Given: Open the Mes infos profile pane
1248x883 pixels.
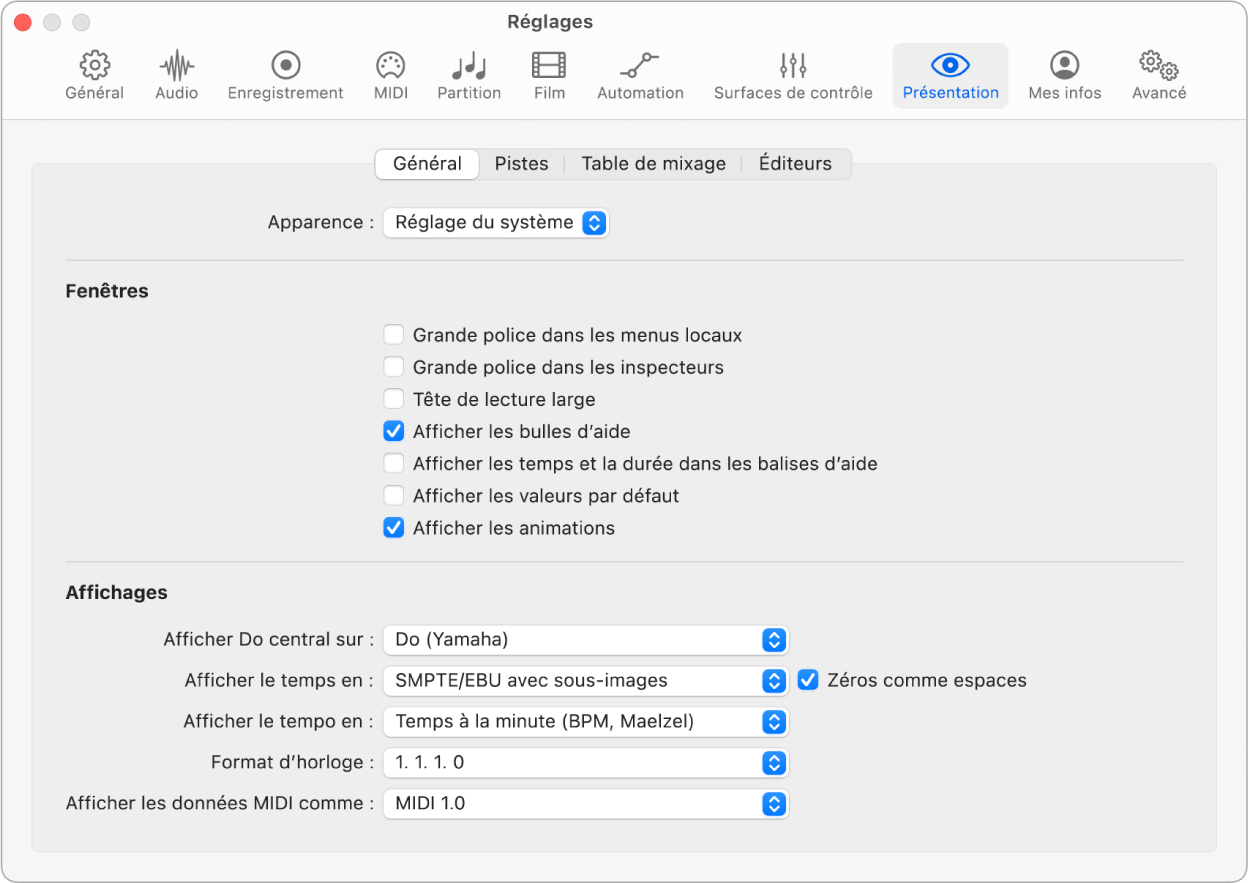Looking at the screenshot, I should coord(1065,76).
